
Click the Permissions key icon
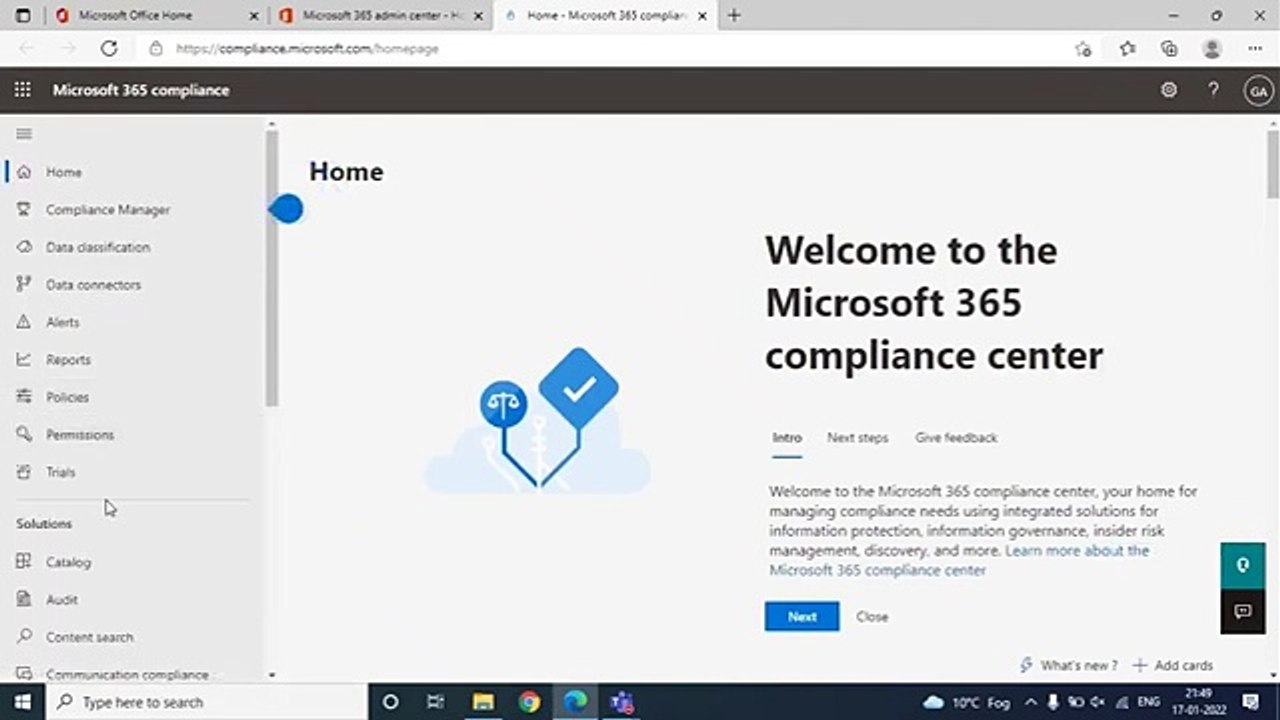coord(24,435)
